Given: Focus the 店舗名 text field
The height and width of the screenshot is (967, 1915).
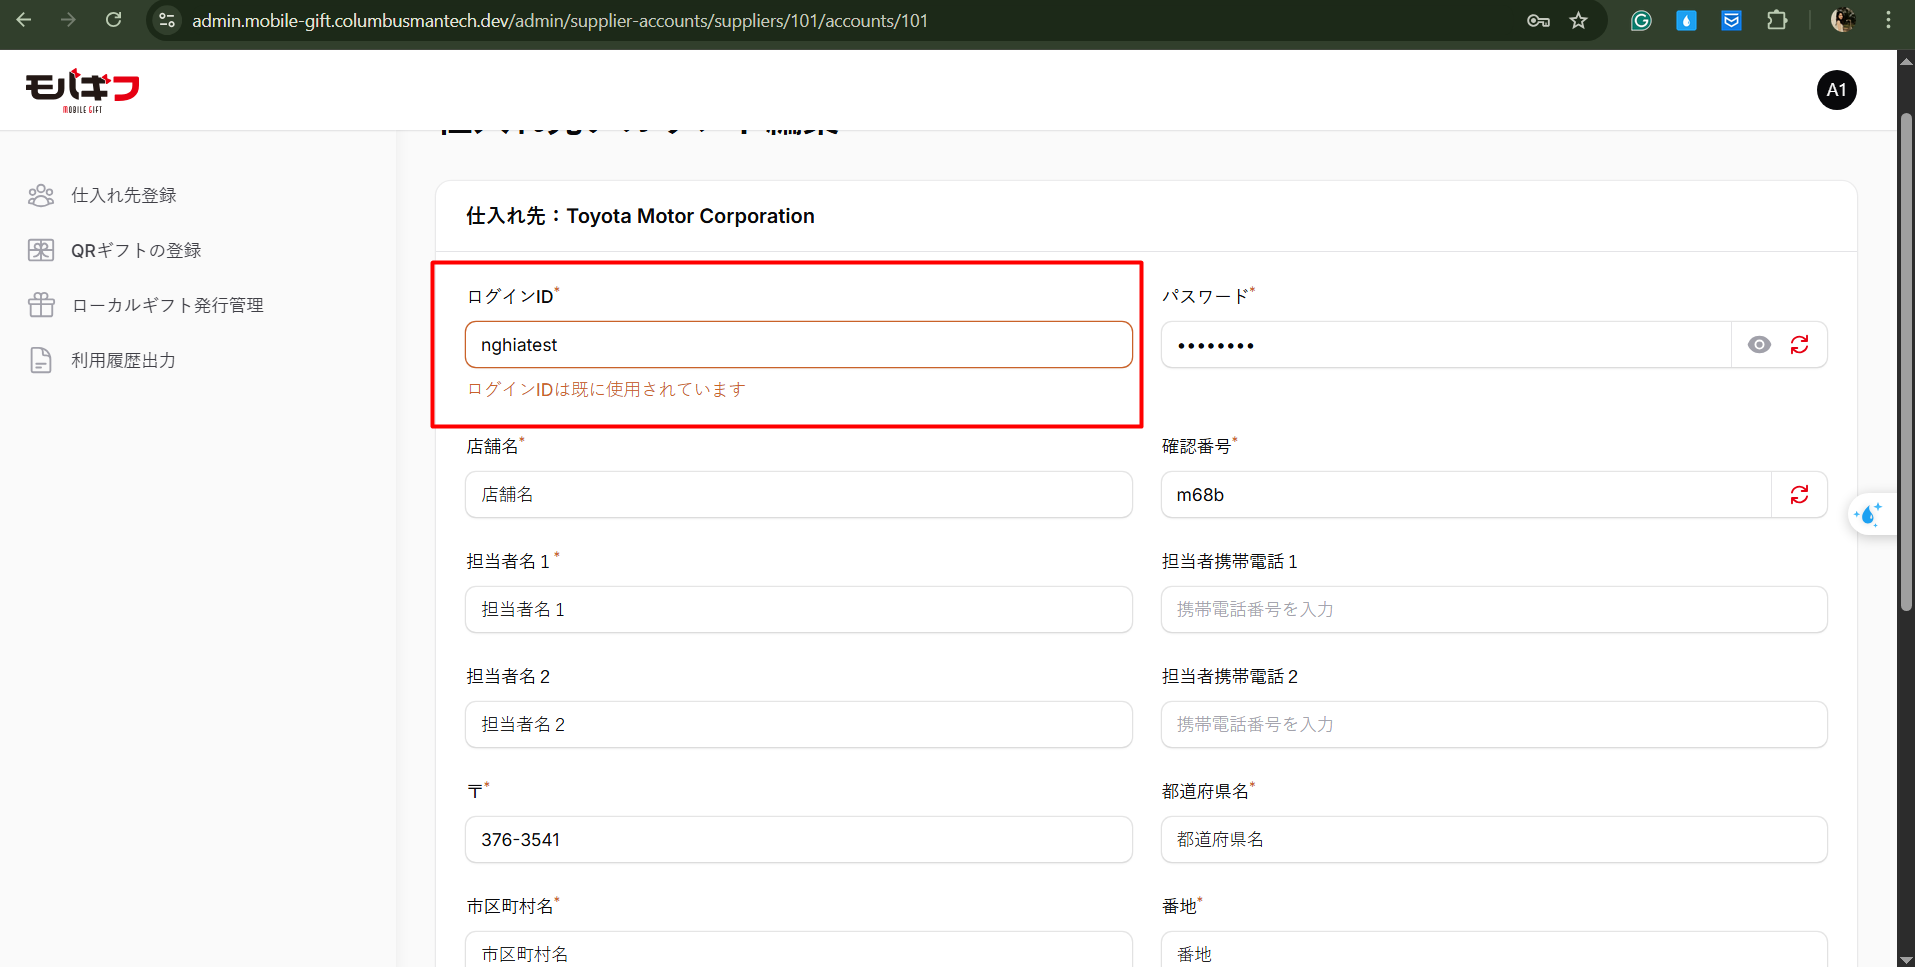Looking at the screenshot, I should pos(798,495).
